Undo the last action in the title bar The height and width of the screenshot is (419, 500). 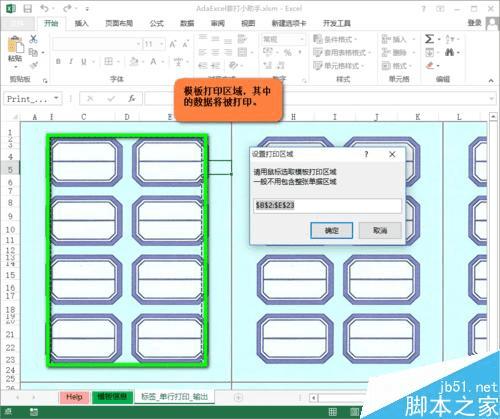pyautogui.click(x=44, y=9)
